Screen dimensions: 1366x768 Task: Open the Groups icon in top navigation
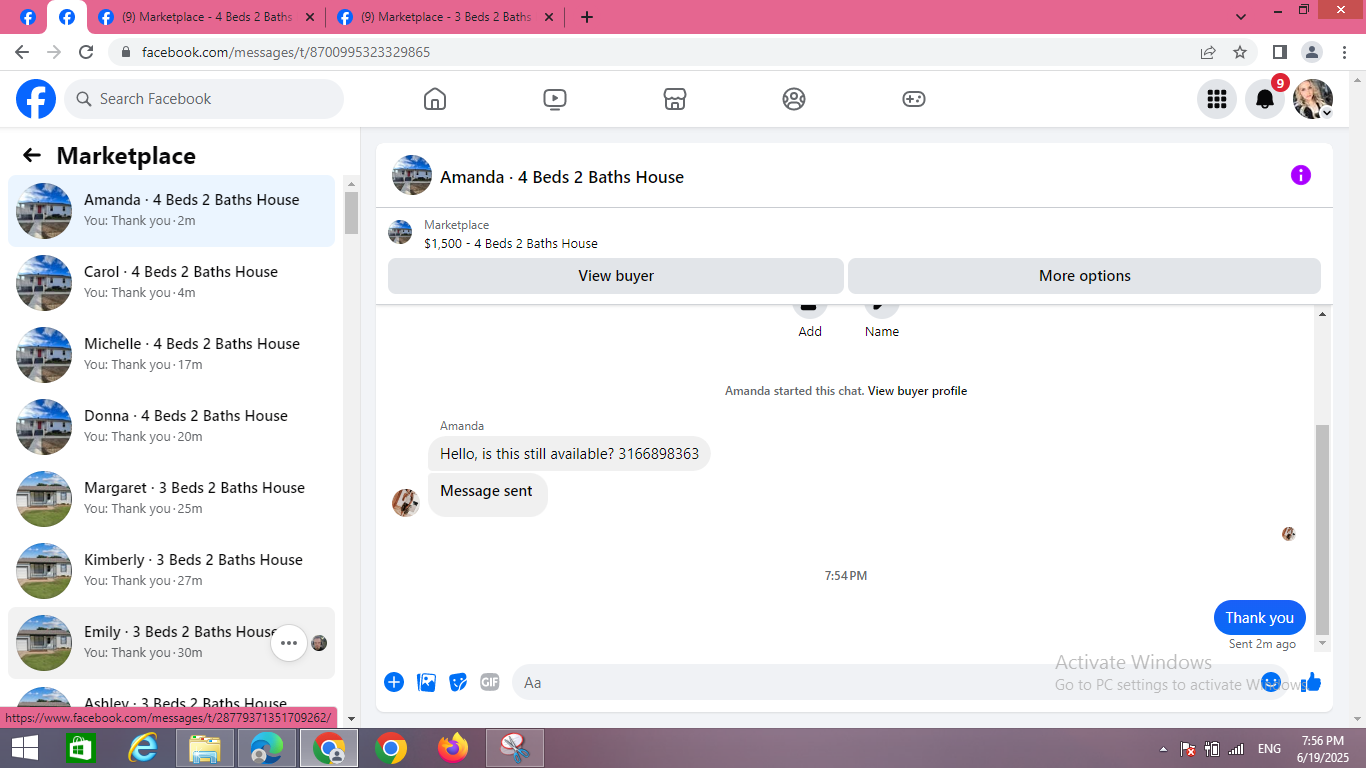tap(794, 99)
